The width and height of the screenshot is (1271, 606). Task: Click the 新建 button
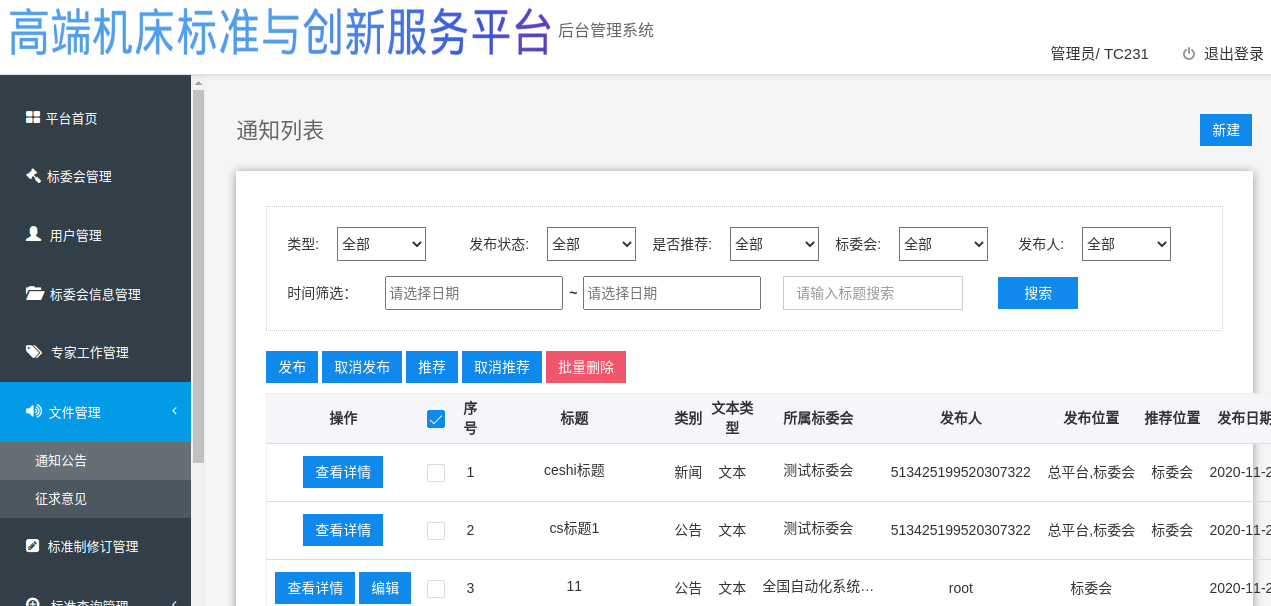point(1225,130)
